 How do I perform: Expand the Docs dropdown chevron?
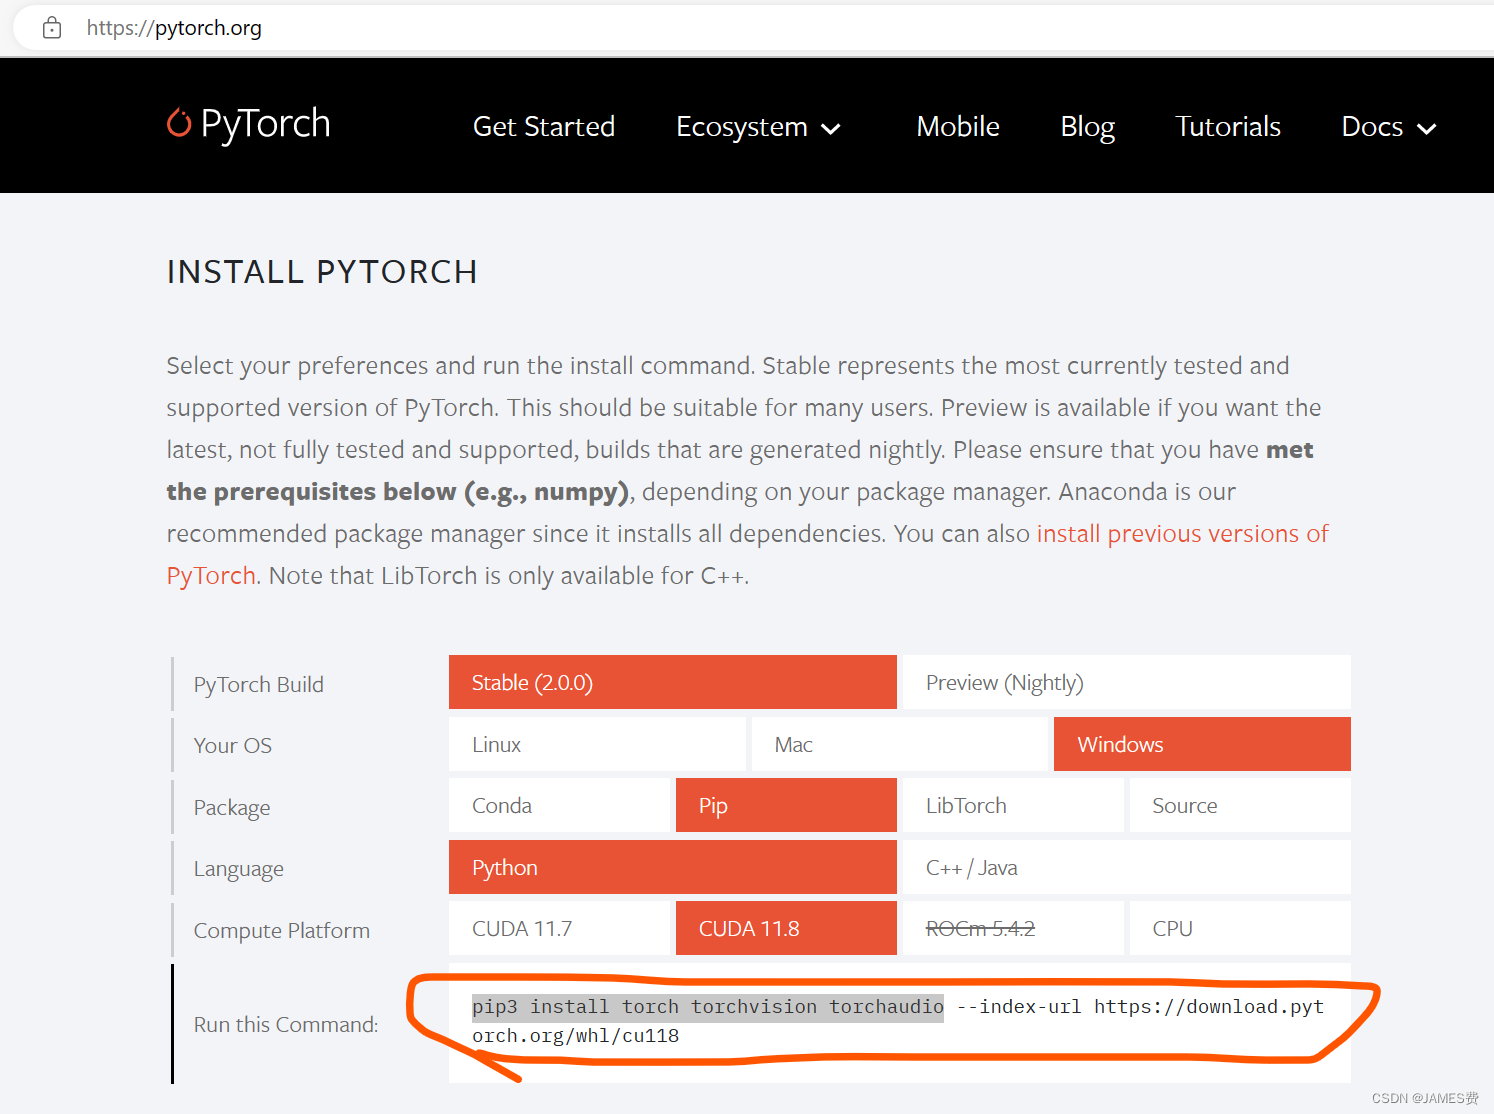(1426, 129)
